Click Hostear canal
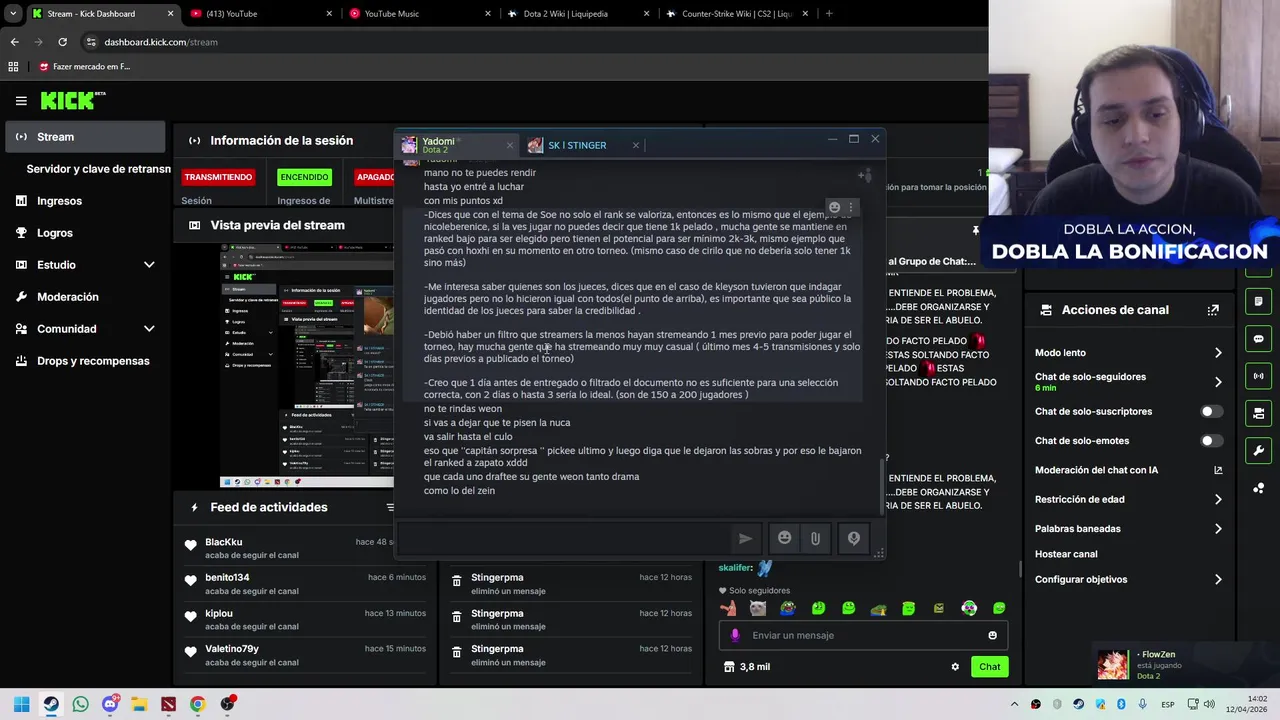The height and width of the screenshot is (720, 1280). (x=1066, y=554)
